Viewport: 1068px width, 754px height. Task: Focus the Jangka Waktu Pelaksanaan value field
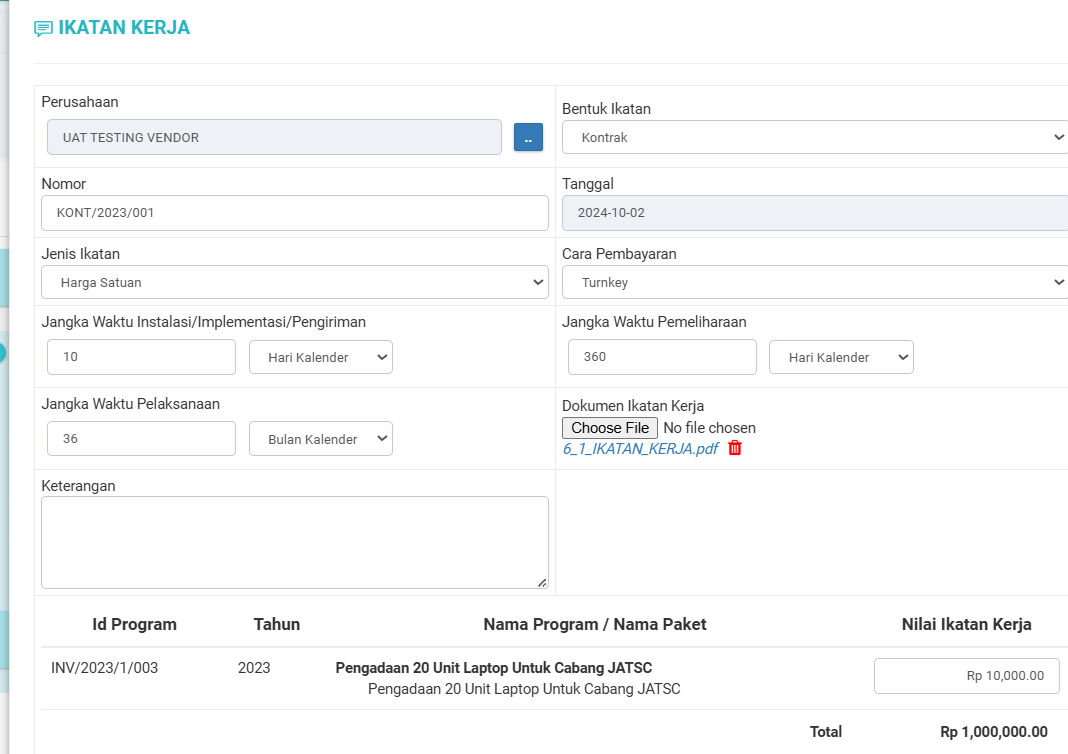141,439
